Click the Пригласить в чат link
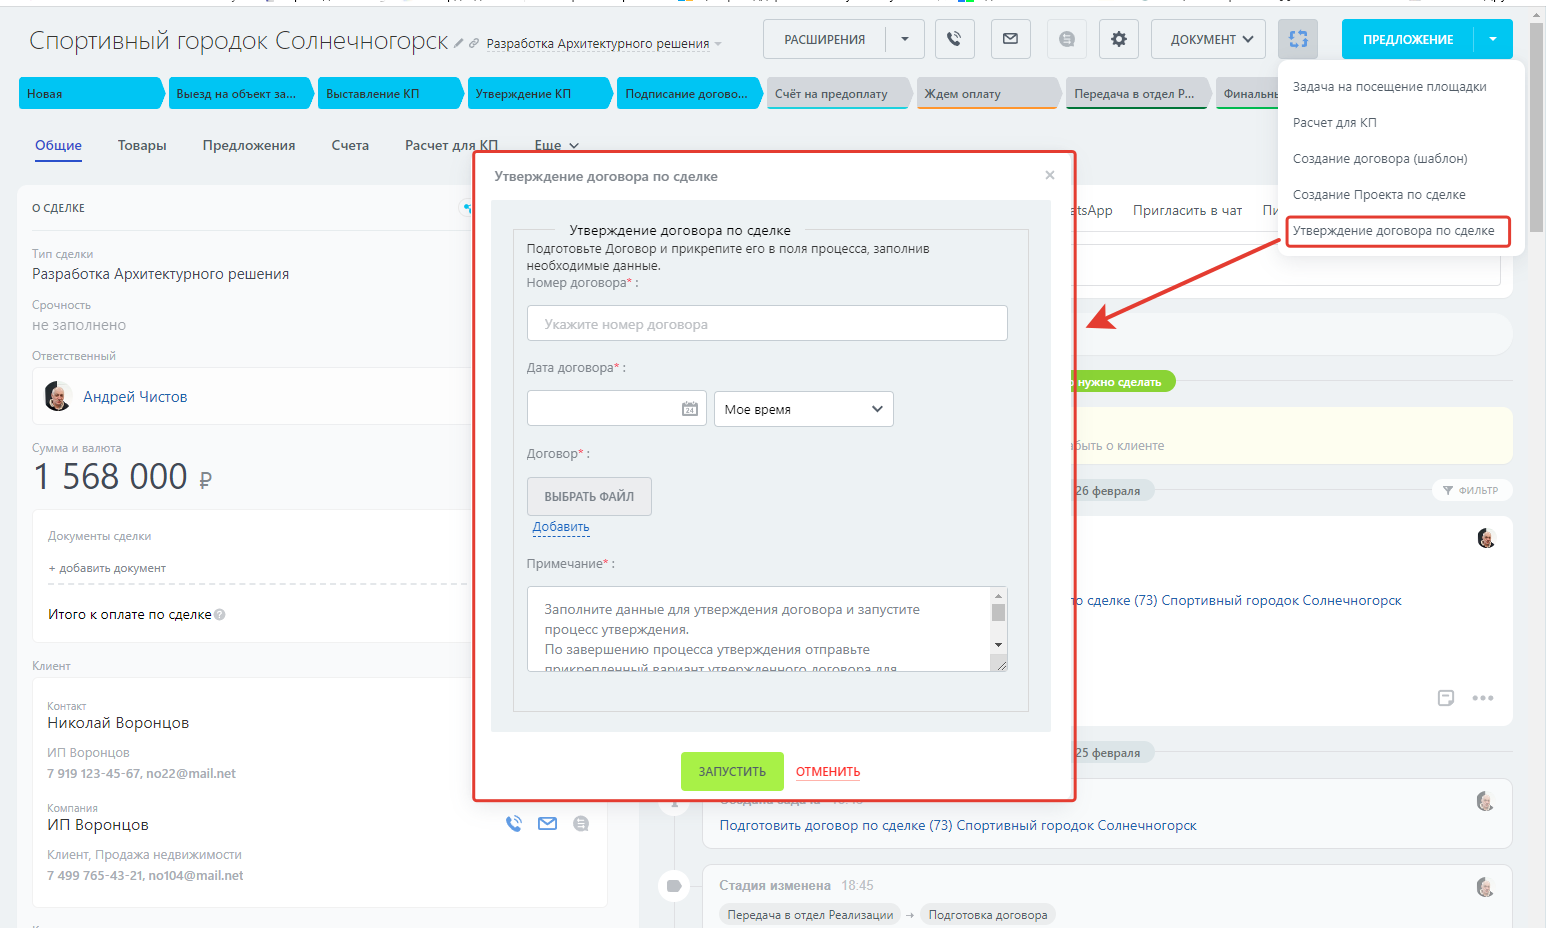This screenshot has height=928, width=1546. point(1187,210)
